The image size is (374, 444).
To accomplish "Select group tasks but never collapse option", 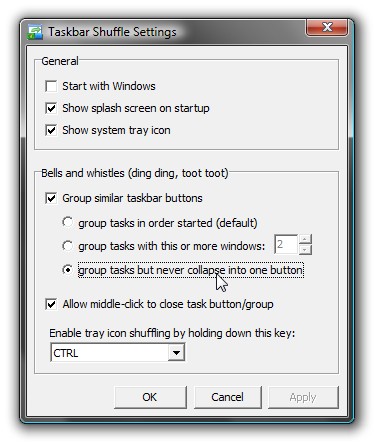I will (68, 270).
